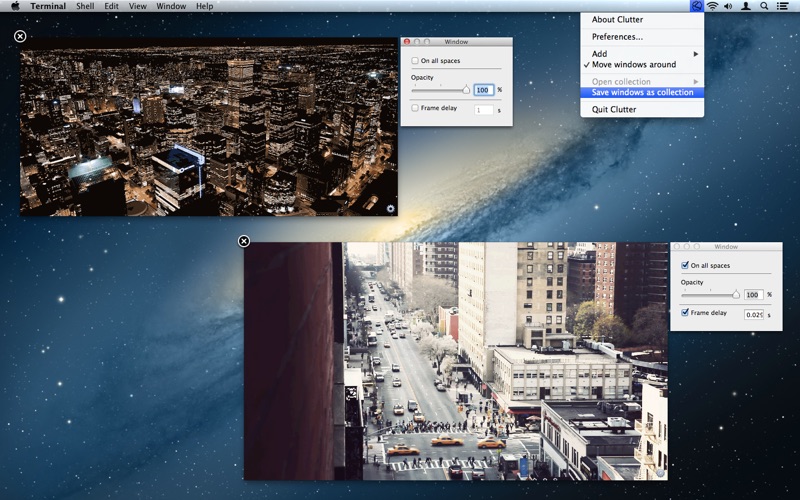800x500 pixels.
Task: Click the Clutter icon in menu bar
Action: click(x=696, y=6)
